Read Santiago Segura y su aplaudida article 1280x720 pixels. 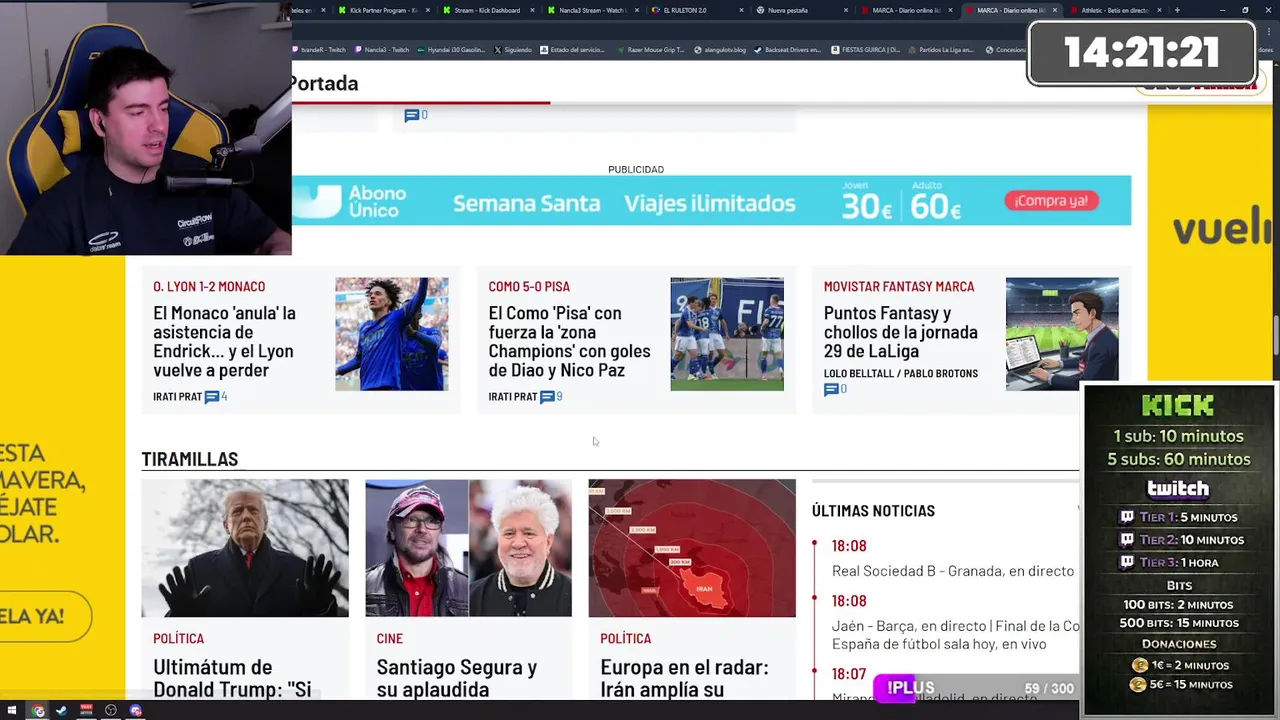[457, 678]
